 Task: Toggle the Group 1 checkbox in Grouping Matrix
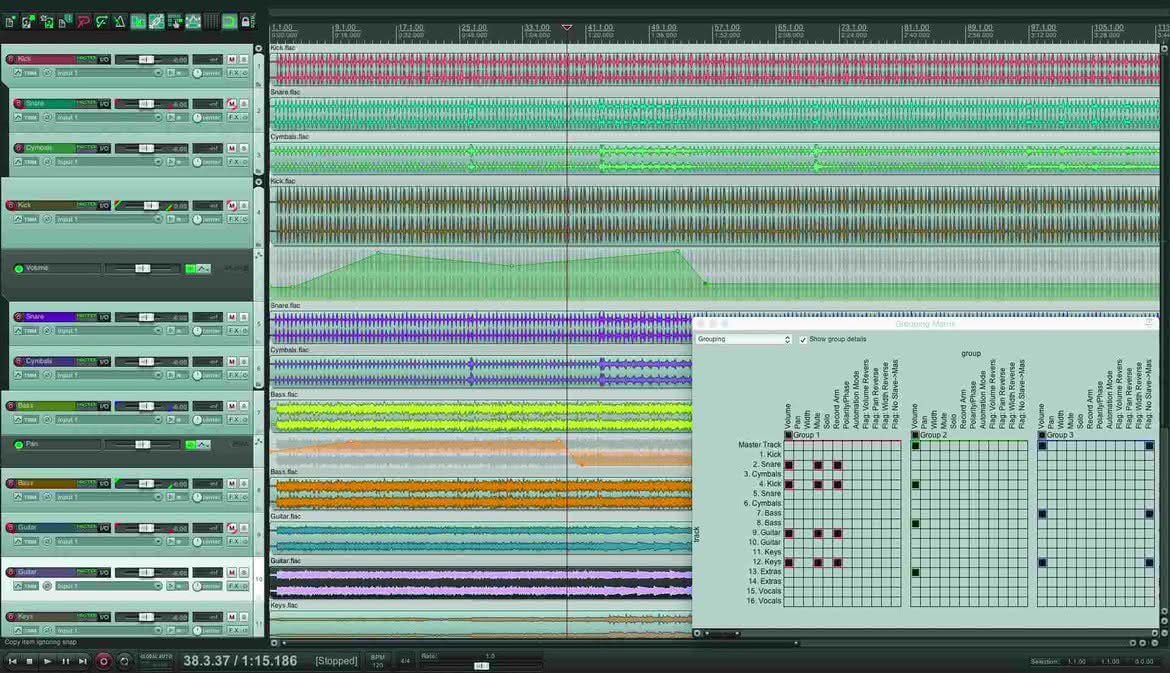tap(788, 435)
